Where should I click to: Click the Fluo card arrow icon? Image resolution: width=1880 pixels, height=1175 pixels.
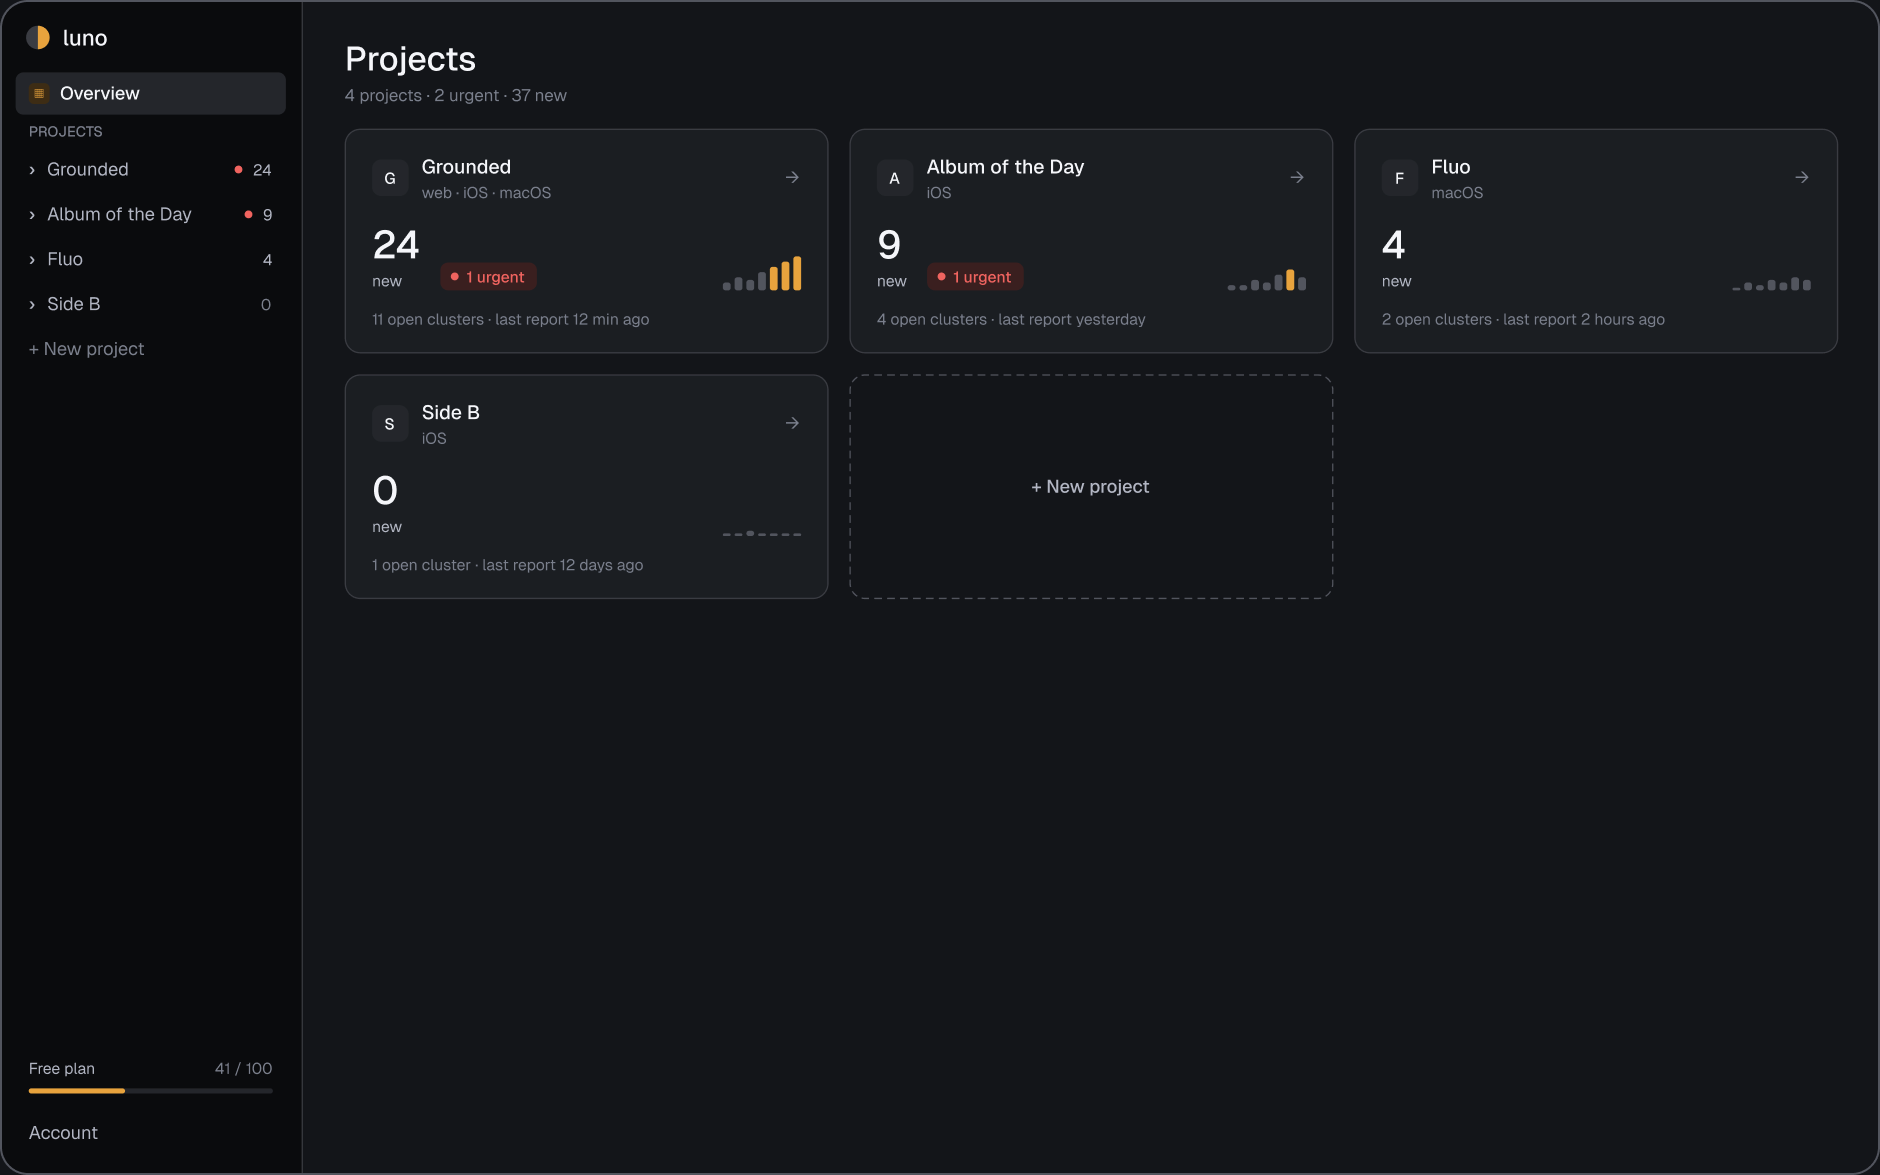click(1802, 177)
